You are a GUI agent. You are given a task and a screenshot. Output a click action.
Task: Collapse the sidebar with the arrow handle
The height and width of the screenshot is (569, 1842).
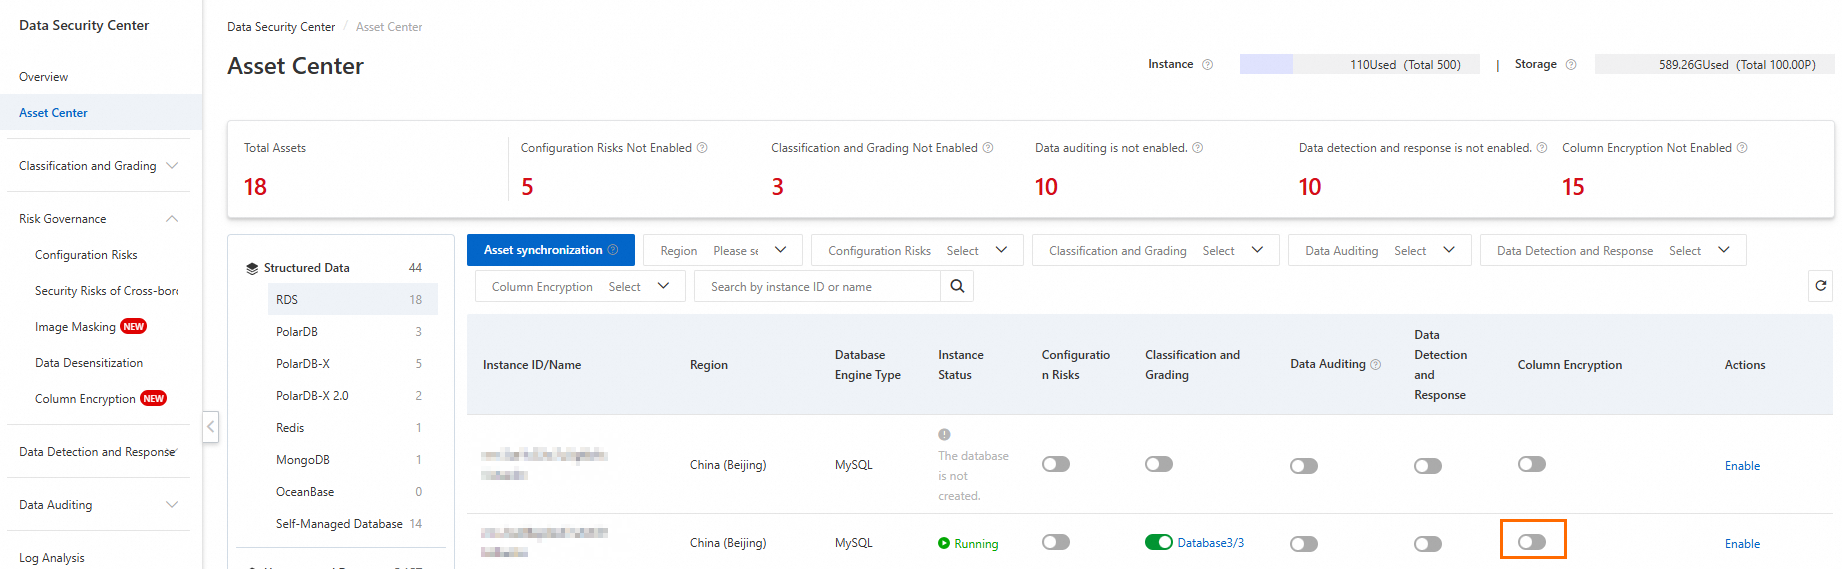210,427
